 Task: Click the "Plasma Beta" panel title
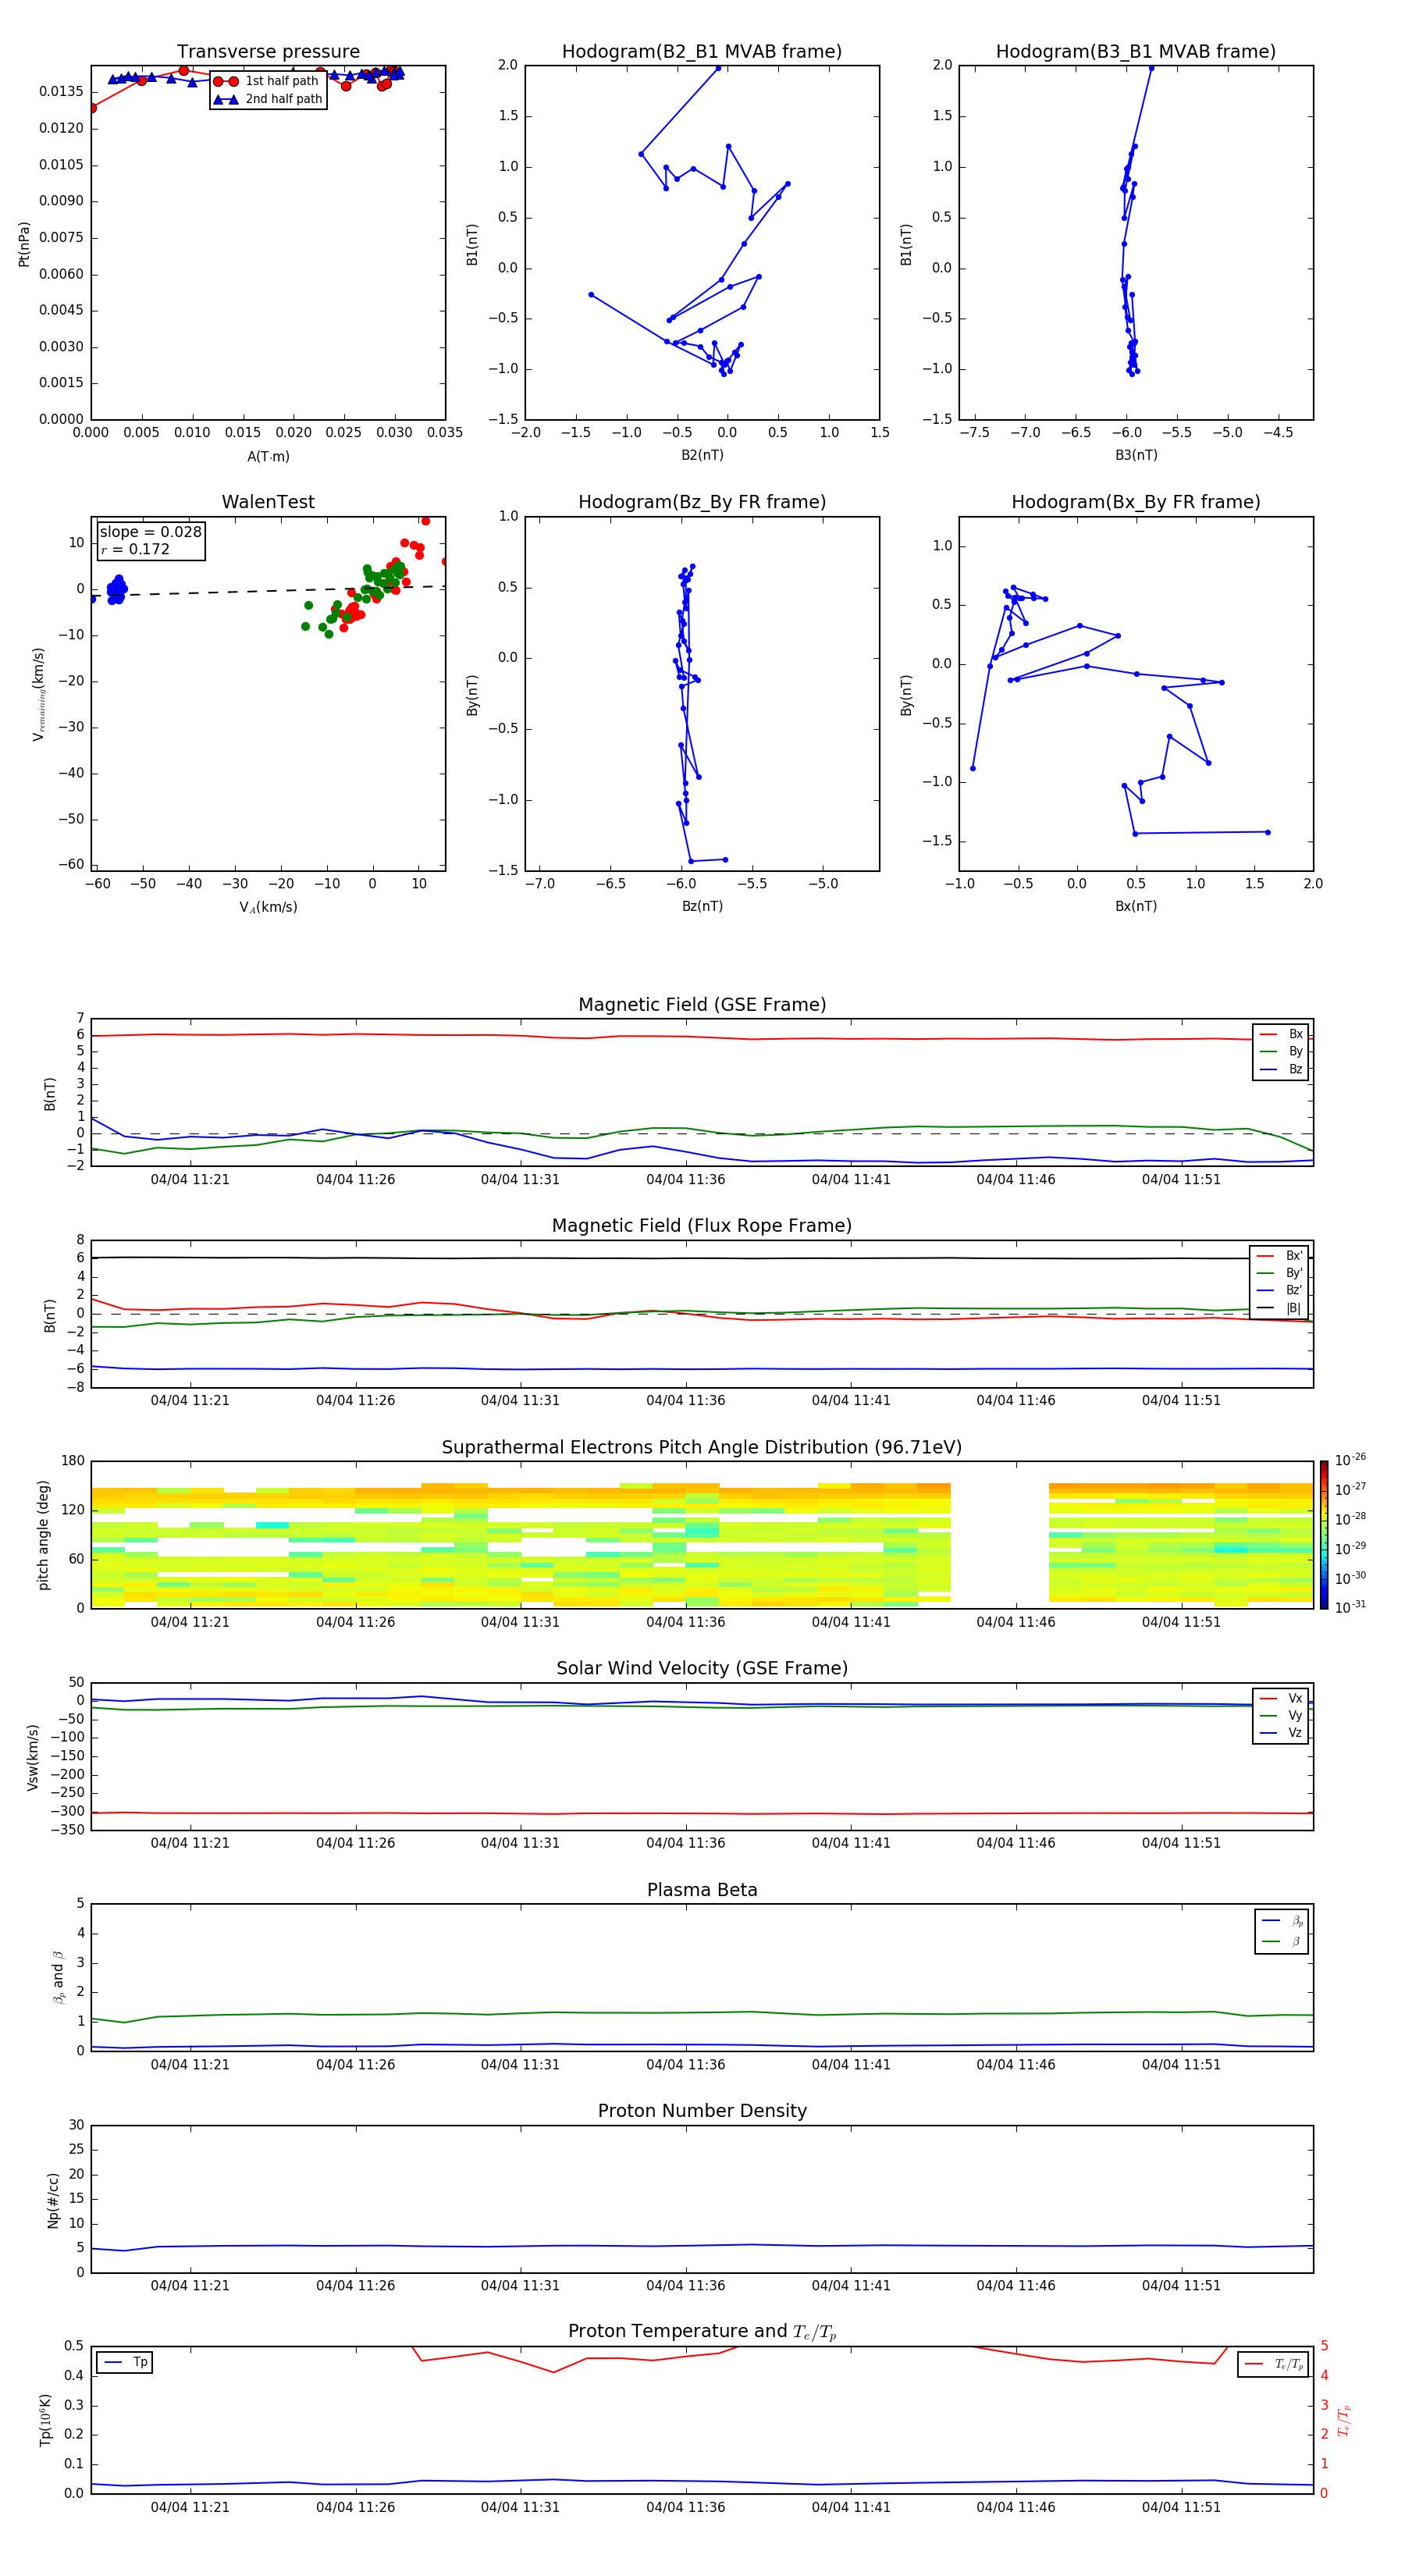point(702,1891)
